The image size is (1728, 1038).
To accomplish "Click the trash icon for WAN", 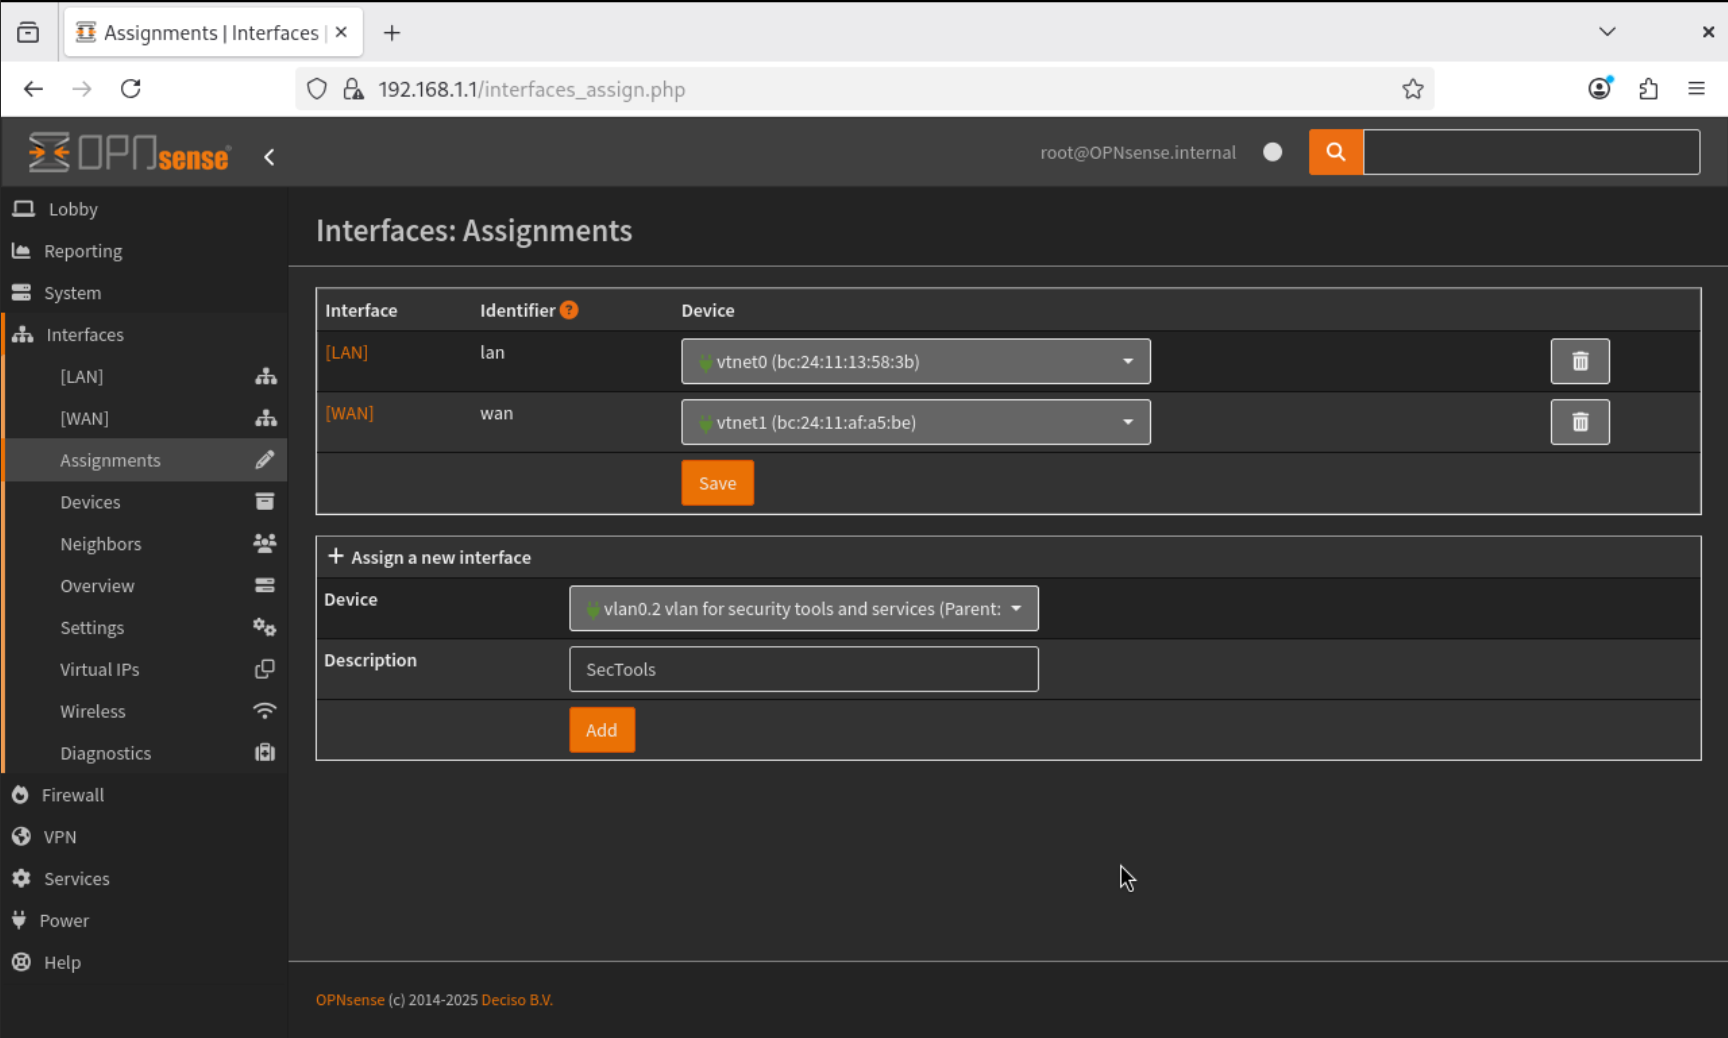I will pyautogui.click(x=1579, y=422).
